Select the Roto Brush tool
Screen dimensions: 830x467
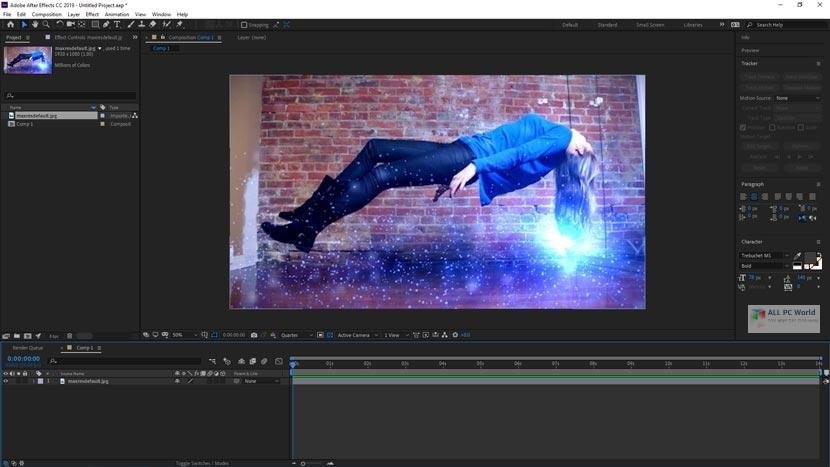coord(167,24)
